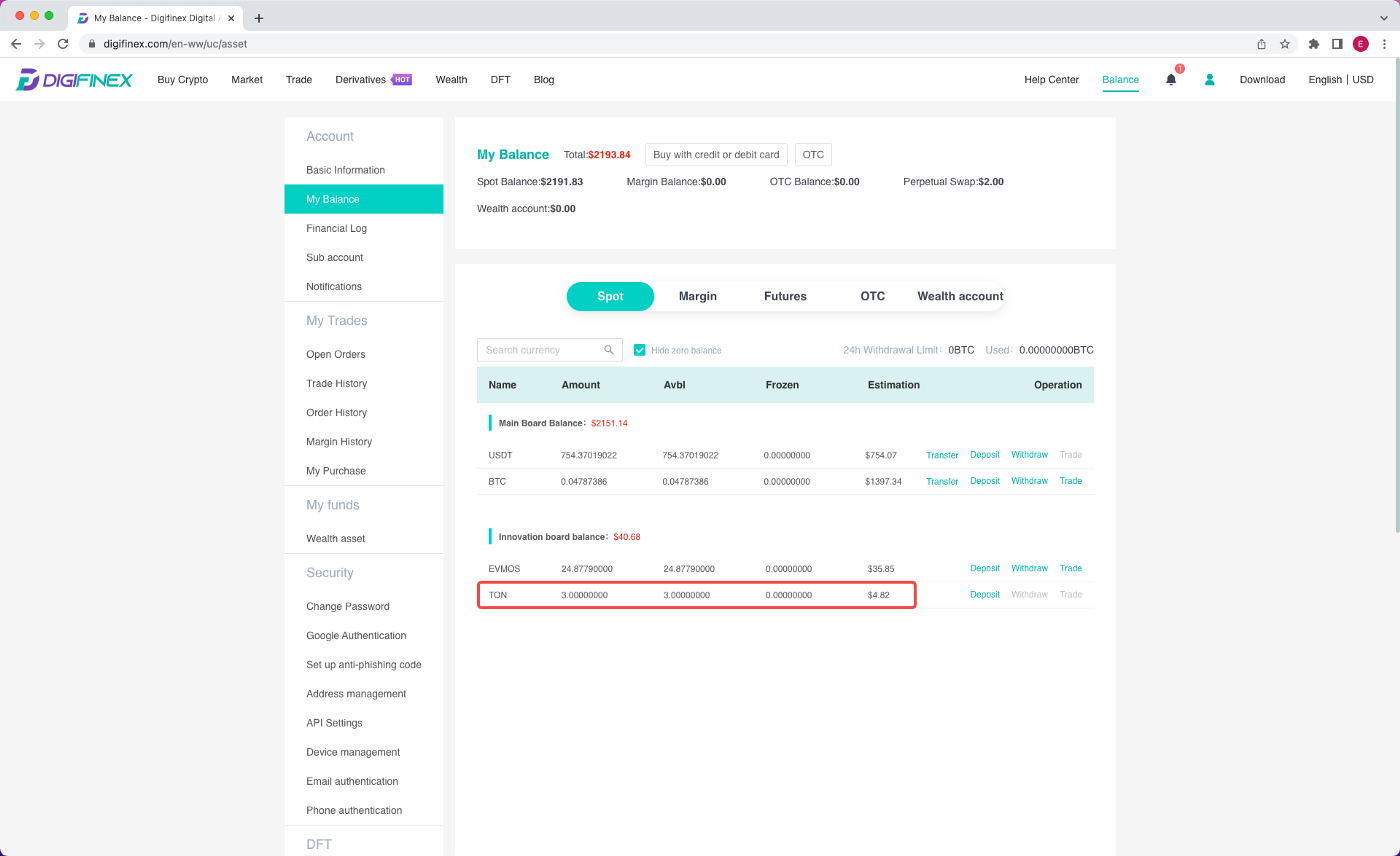Click the search magnifier in currency box
Image resolution: width=1400 pixels, height=856 pixels.
609,350
